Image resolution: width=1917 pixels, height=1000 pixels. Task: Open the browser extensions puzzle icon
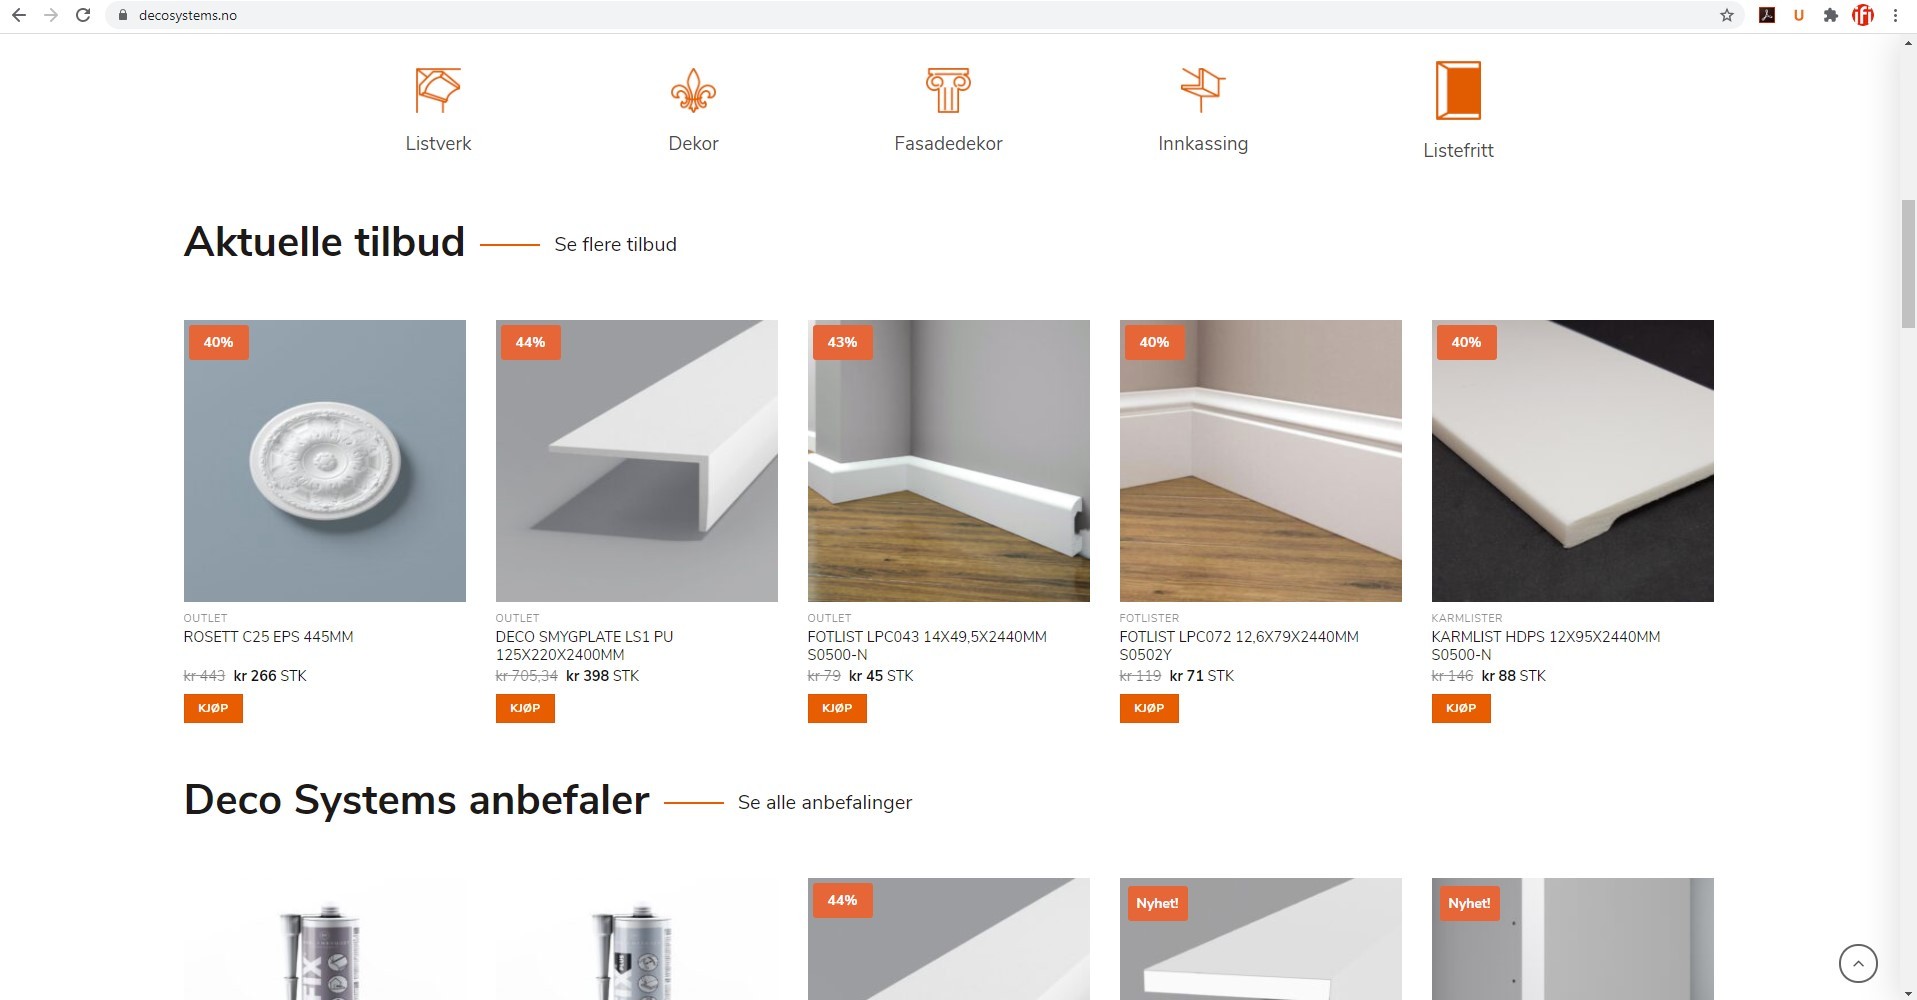[1830, 15]
